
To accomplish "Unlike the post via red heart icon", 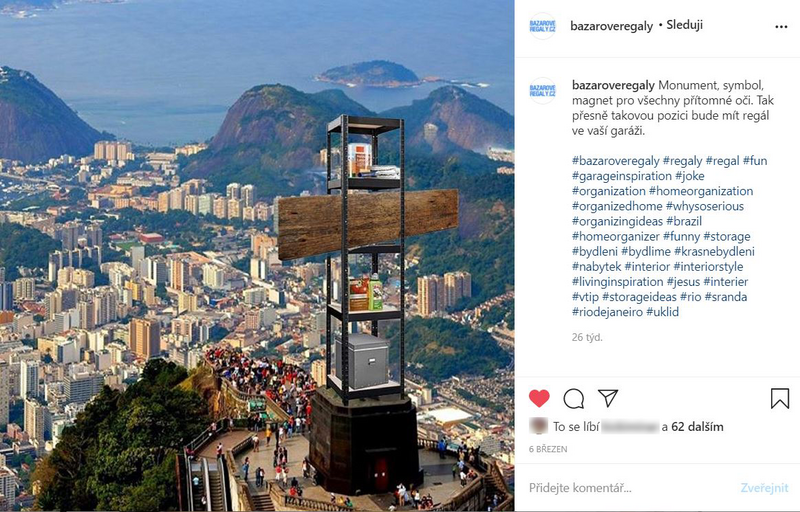I will (x=539, y=398).
